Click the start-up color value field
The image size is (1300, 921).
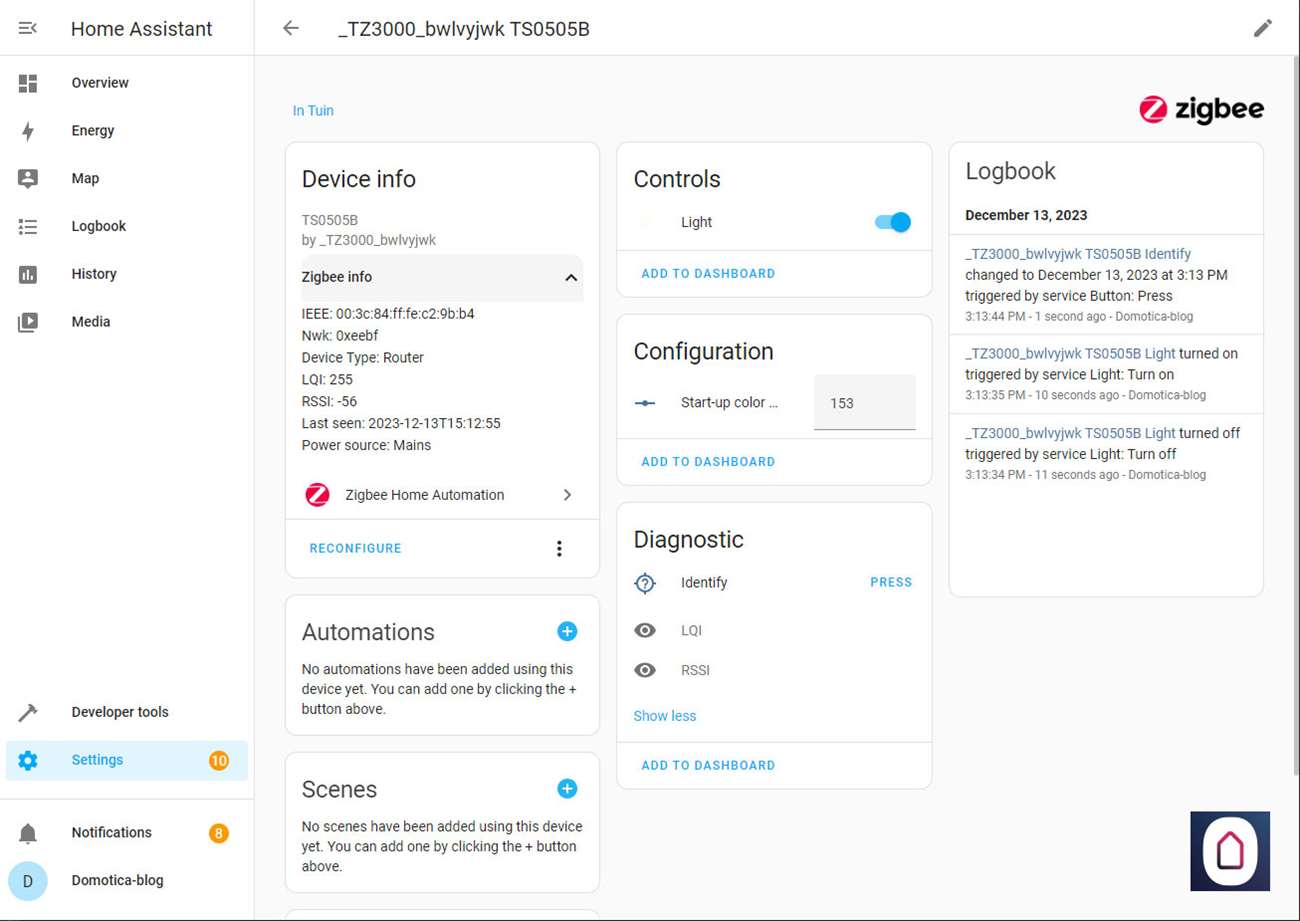click(864, 403)
